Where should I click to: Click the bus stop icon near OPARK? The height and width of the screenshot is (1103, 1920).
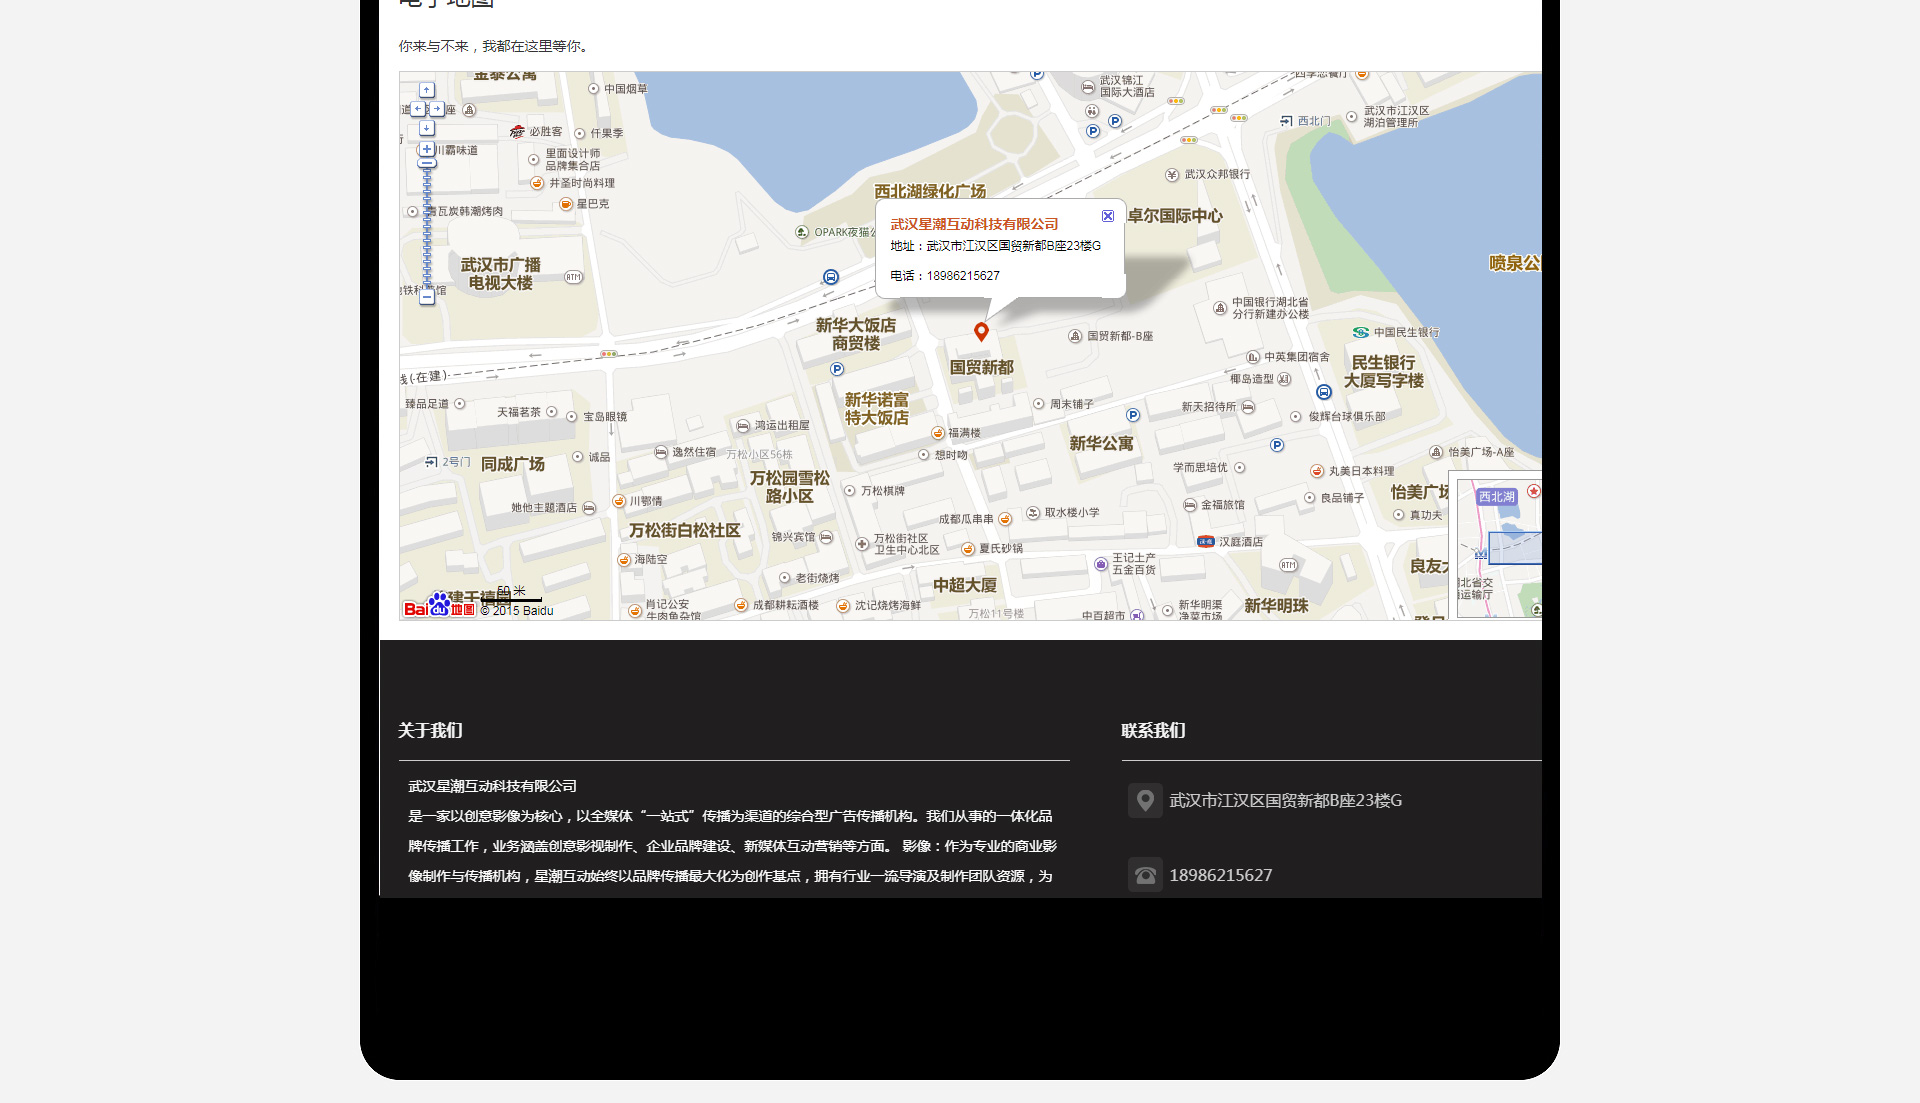click(x=831, y=277)
